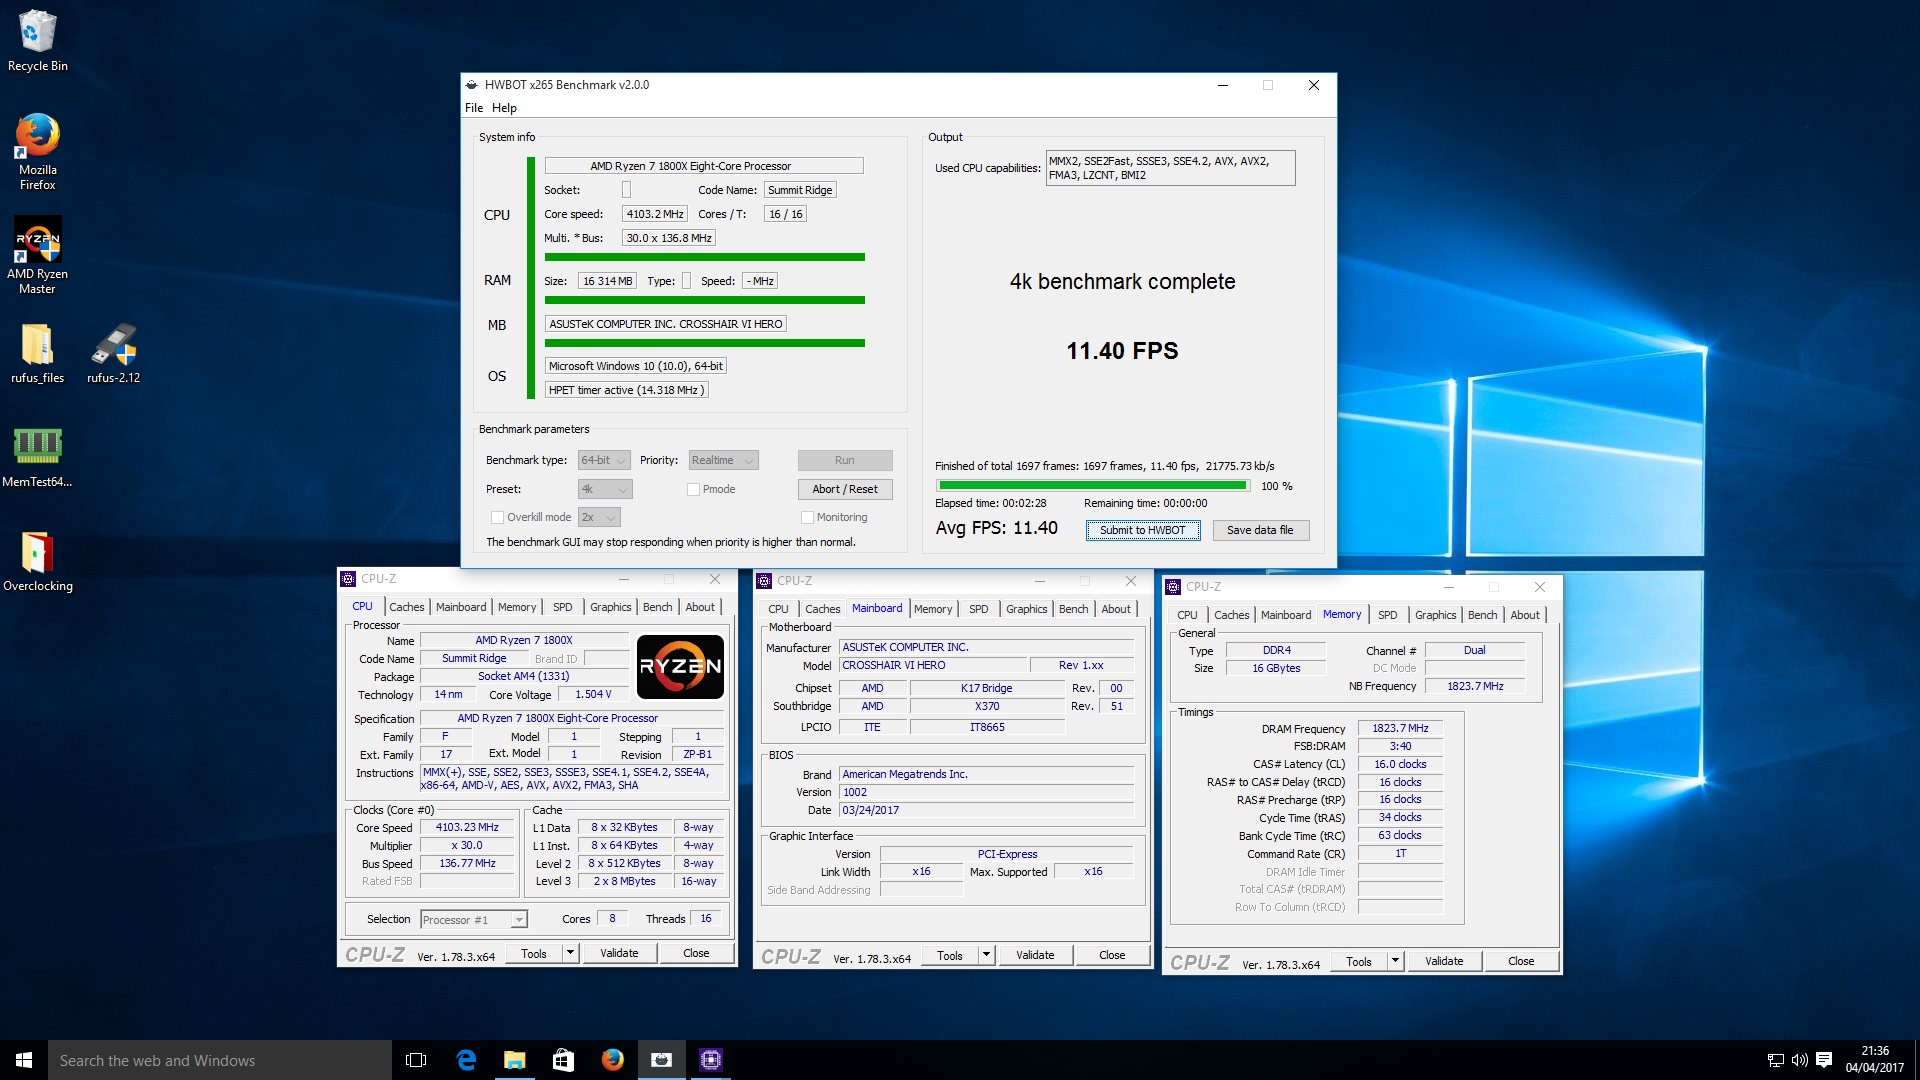Viewport: 1920px width, 1080px height.
Task: Open the Windows Store taskbar icon
Action: tap(564, 1060)
